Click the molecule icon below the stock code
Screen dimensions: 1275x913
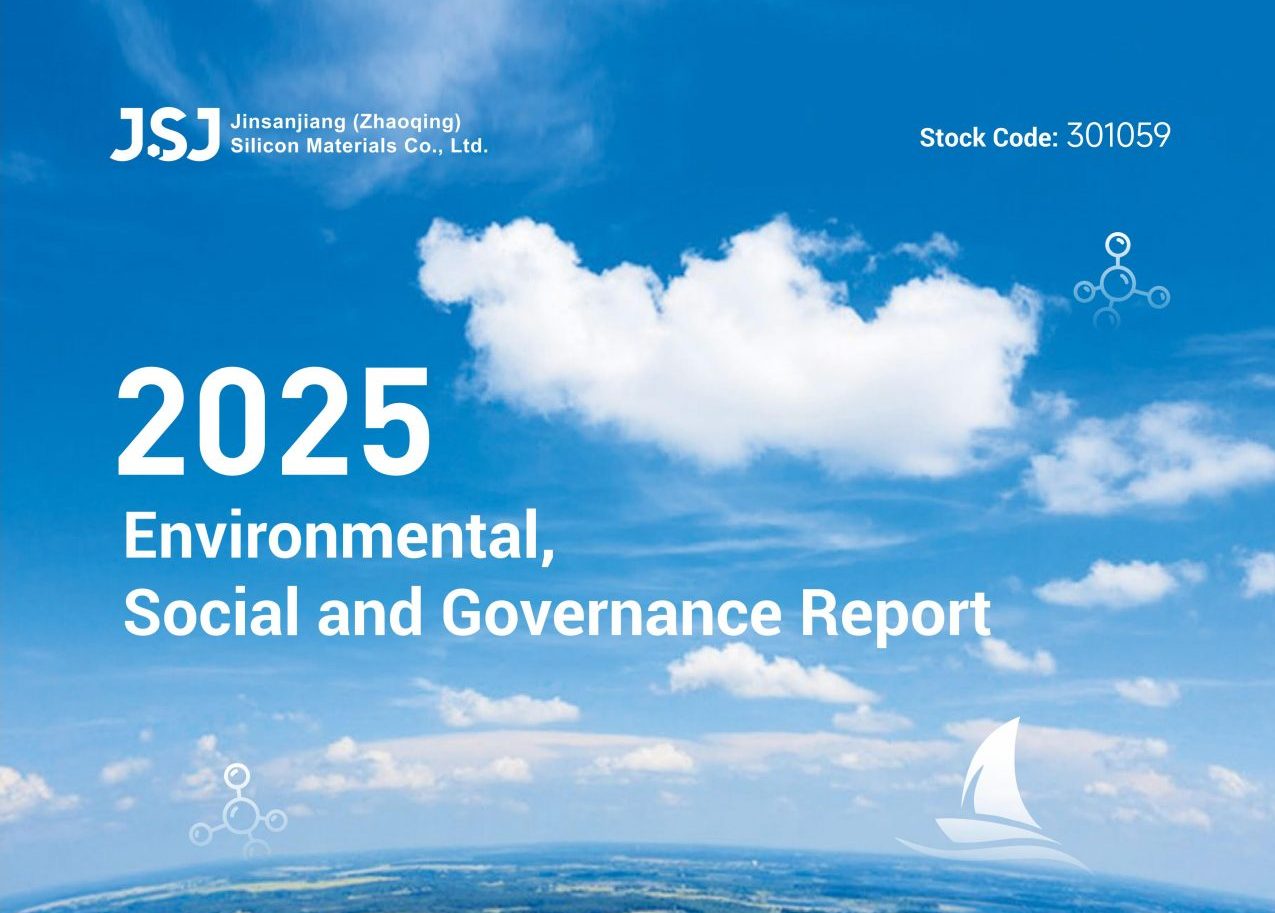point(1121,281)
